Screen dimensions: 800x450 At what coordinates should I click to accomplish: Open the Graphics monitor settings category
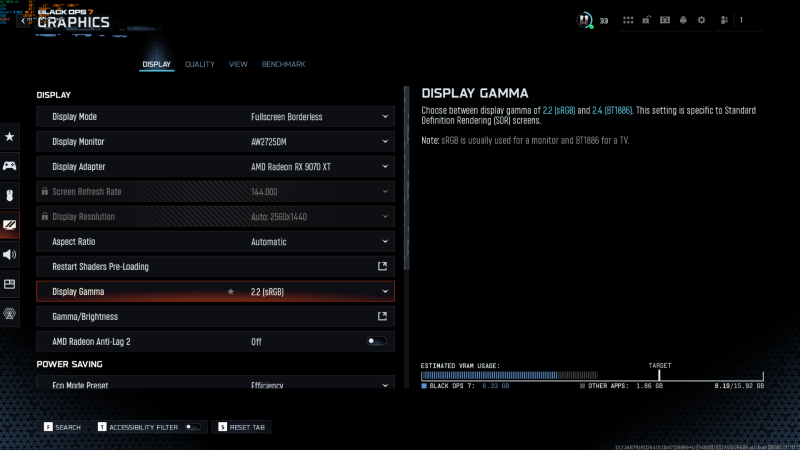point(10,225)
